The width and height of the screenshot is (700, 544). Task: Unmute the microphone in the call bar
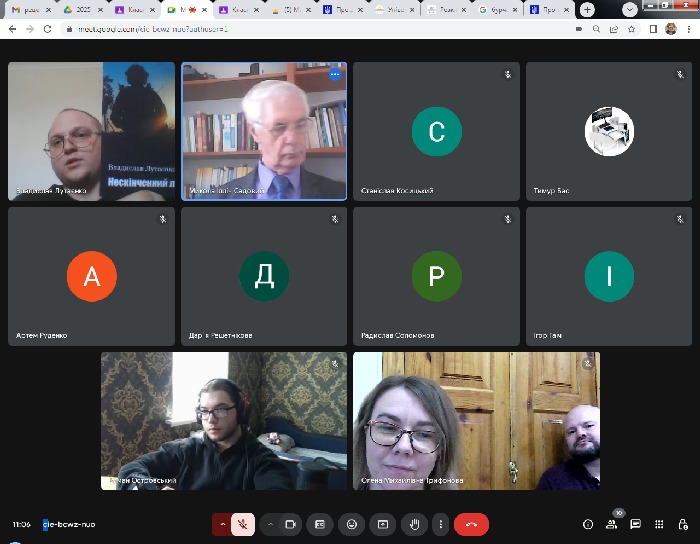click(243, 524)
